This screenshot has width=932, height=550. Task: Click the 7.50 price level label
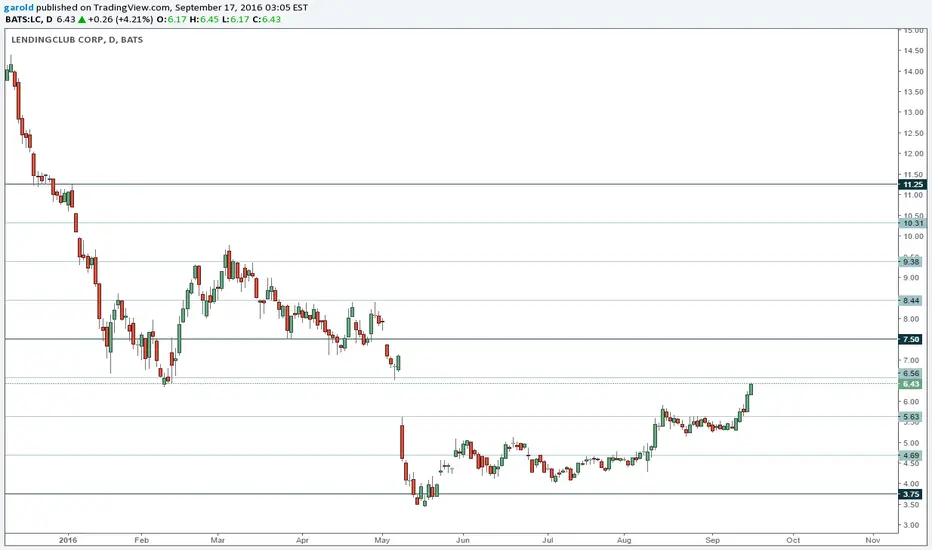912,340
